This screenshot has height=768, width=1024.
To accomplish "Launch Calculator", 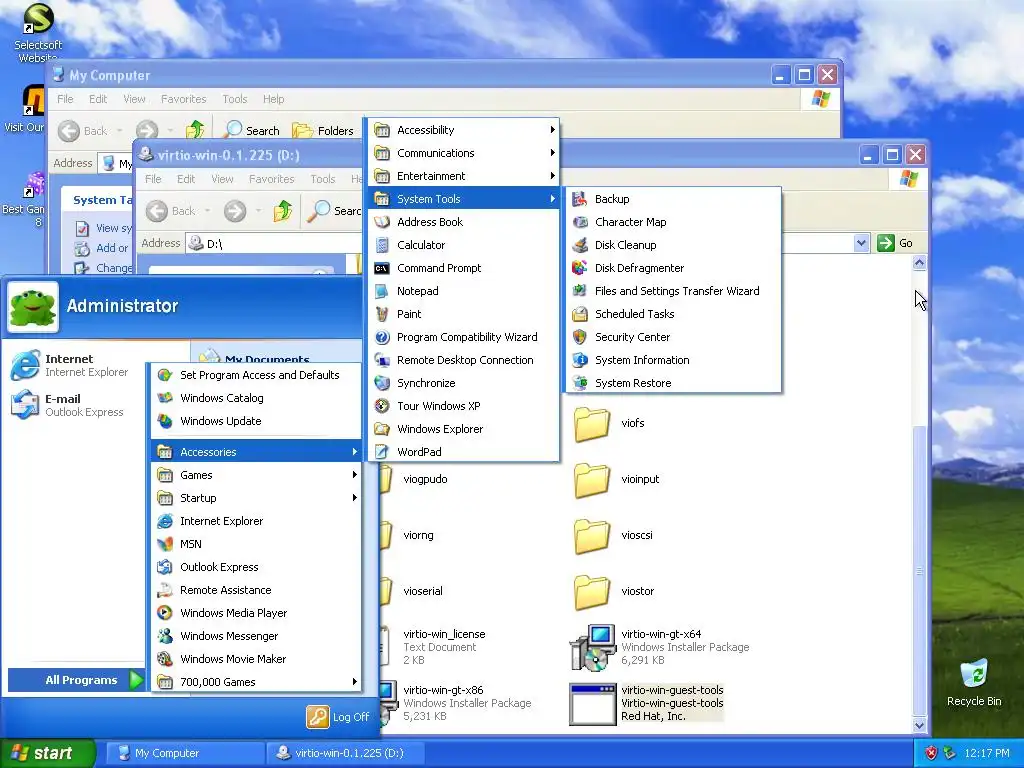I will pos(464,245).
